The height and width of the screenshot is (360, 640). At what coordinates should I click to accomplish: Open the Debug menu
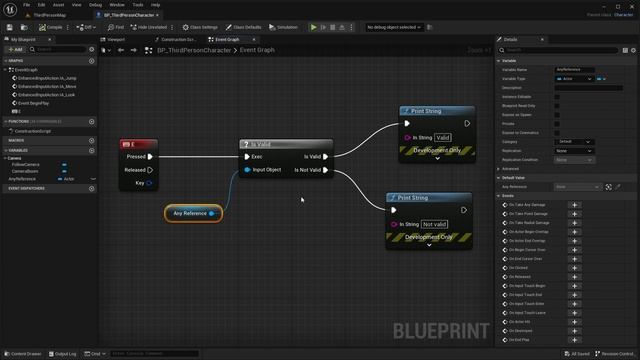click(x=95, y=5)
